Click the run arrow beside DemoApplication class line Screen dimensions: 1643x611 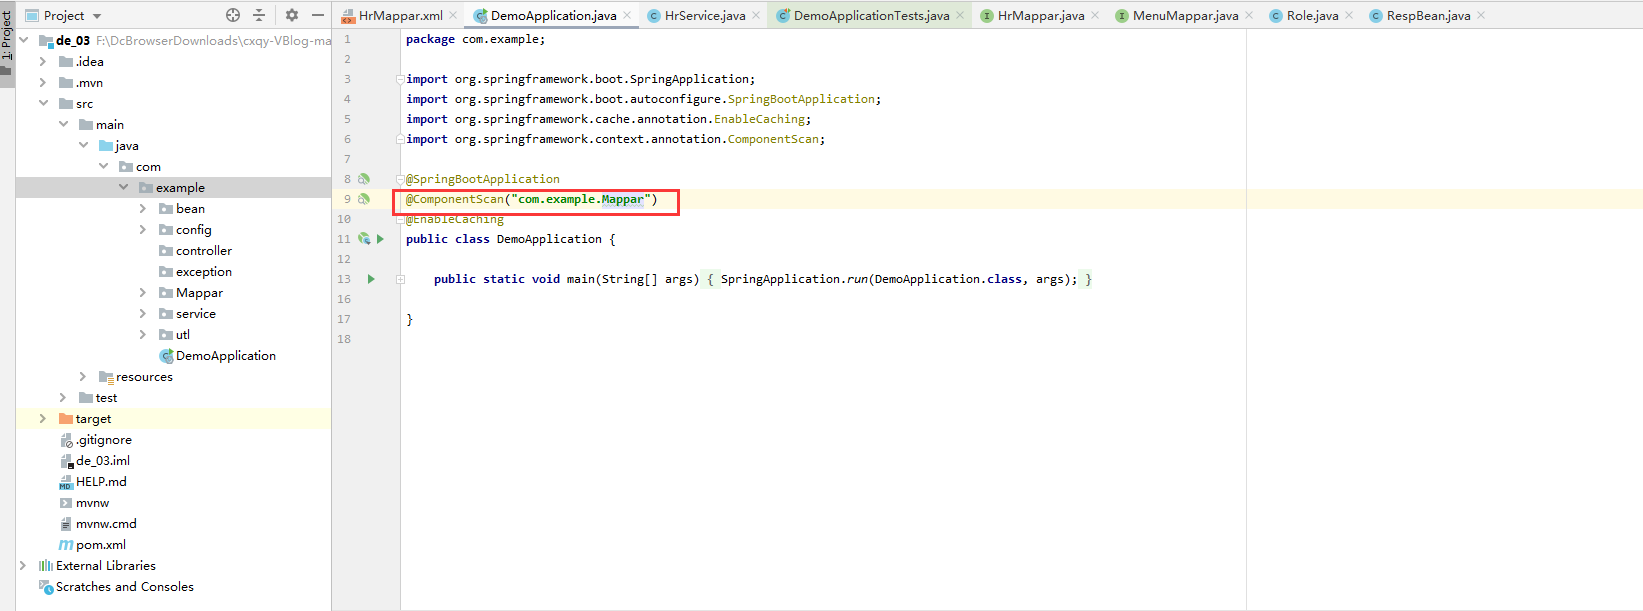[380, 239]
